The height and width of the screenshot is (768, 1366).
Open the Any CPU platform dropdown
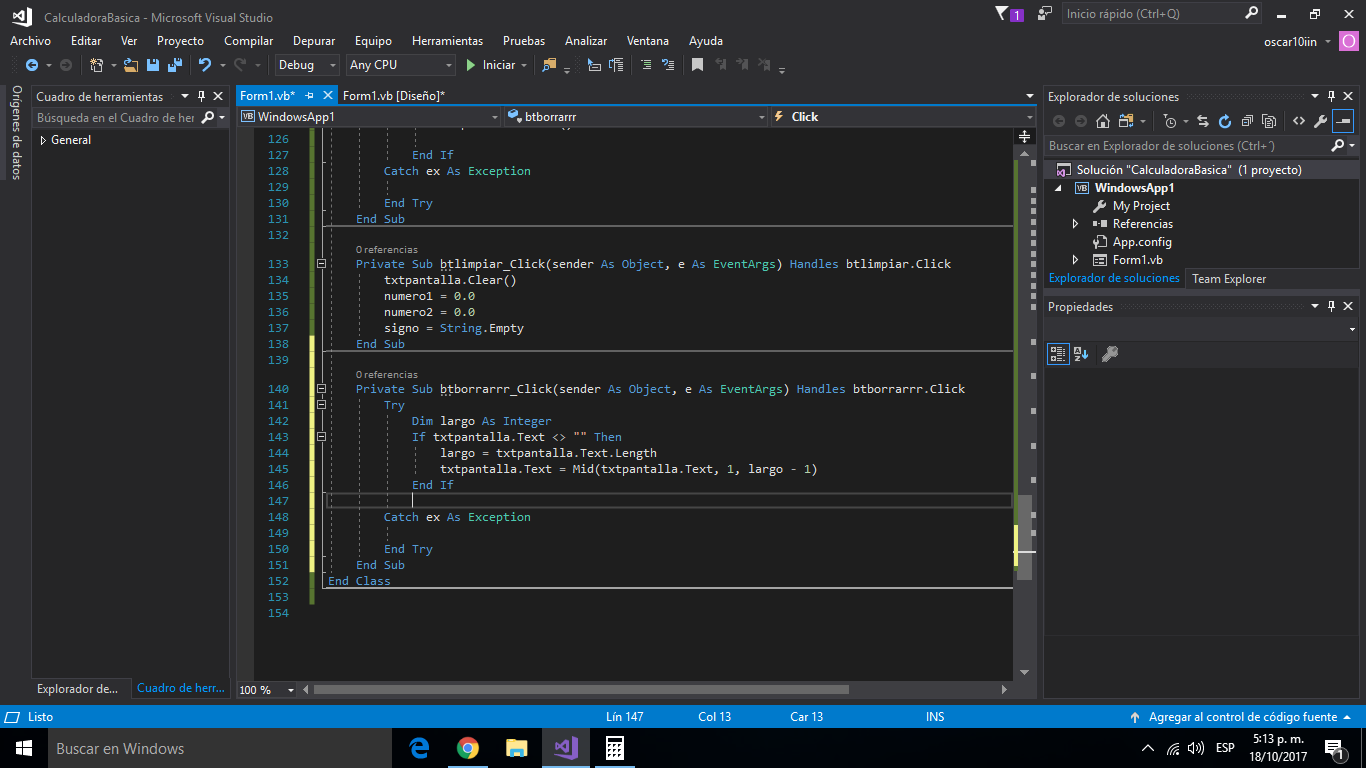point(401,65)
